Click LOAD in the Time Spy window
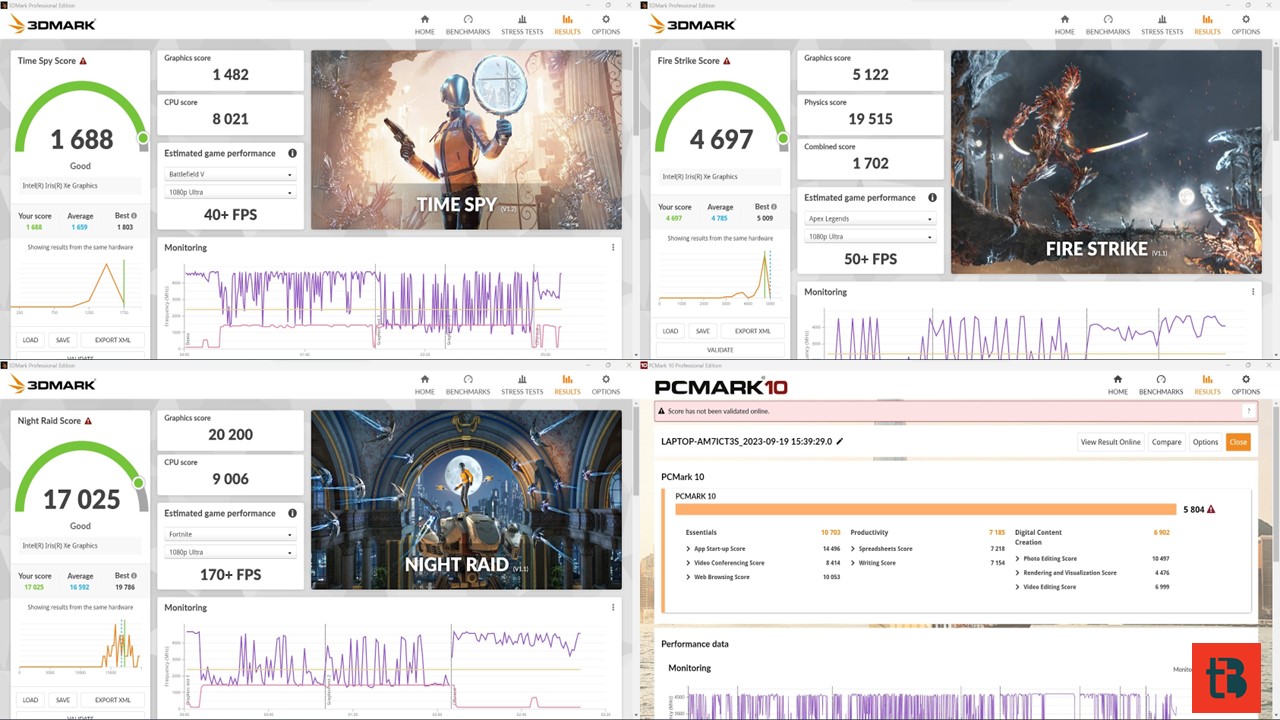 (x=30, y=340)
